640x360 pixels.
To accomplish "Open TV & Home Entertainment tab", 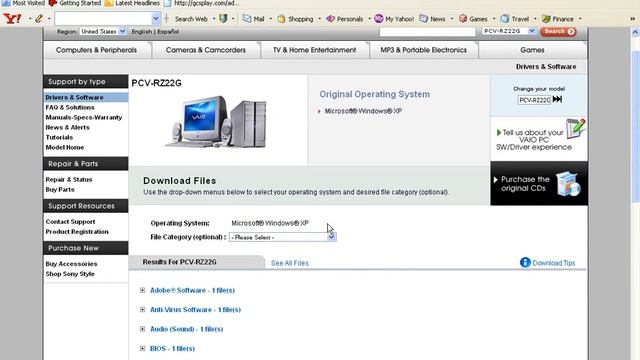I will [315, 50].
